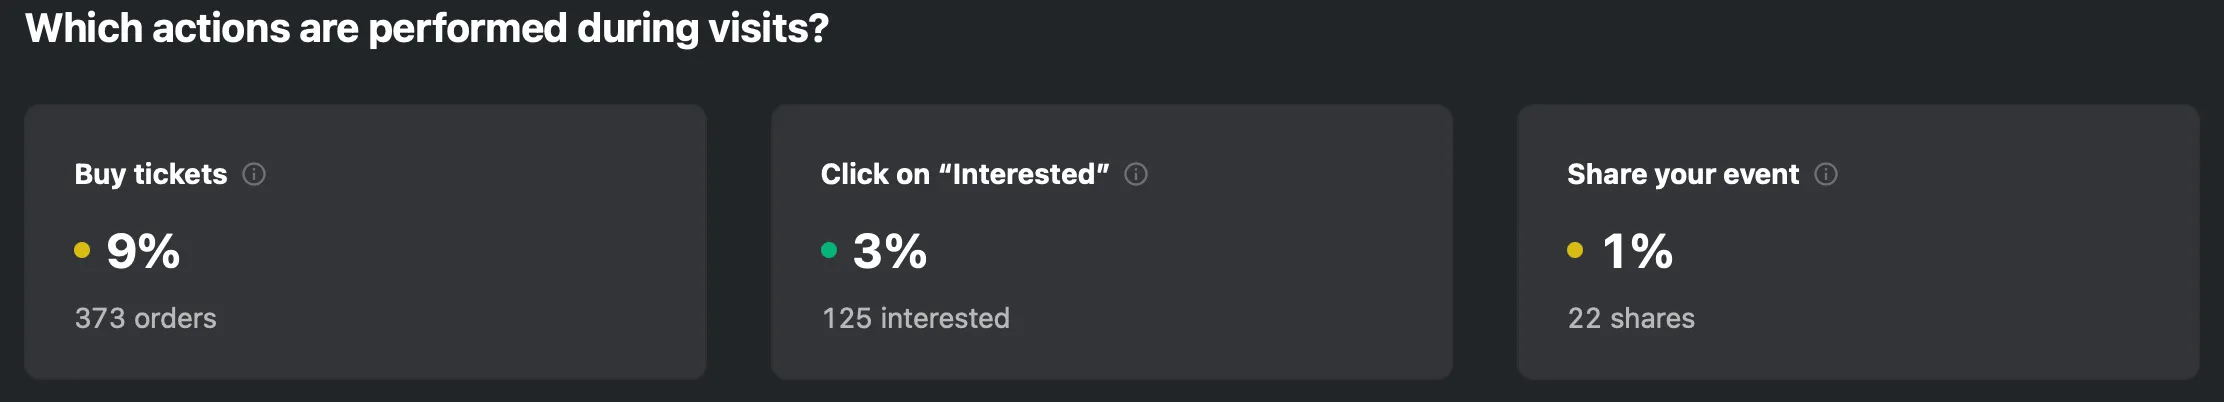Select the Buy tickets statistics card
The image size is (2224, 402).
point(366,242)
